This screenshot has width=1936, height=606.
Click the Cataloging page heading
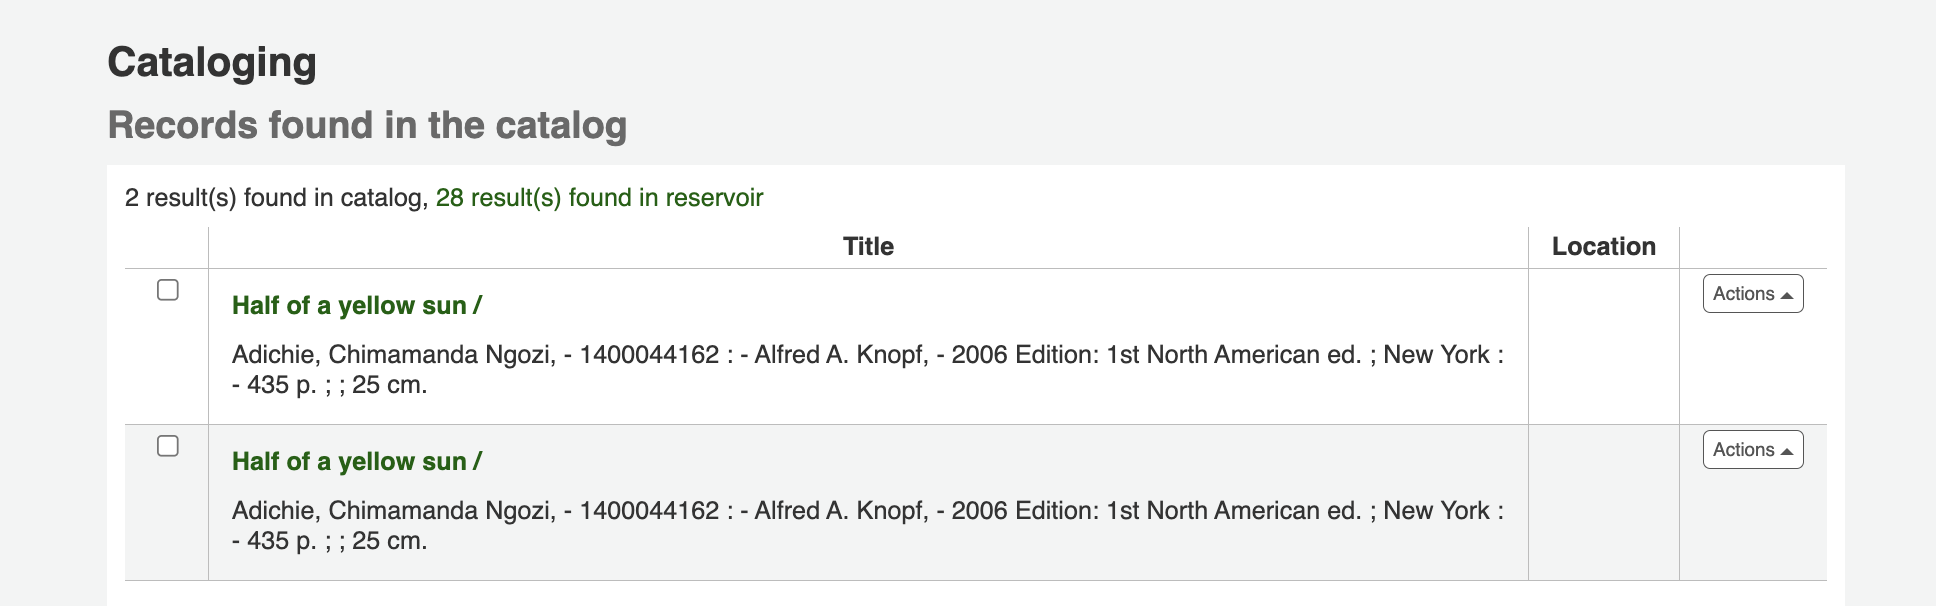212,62
